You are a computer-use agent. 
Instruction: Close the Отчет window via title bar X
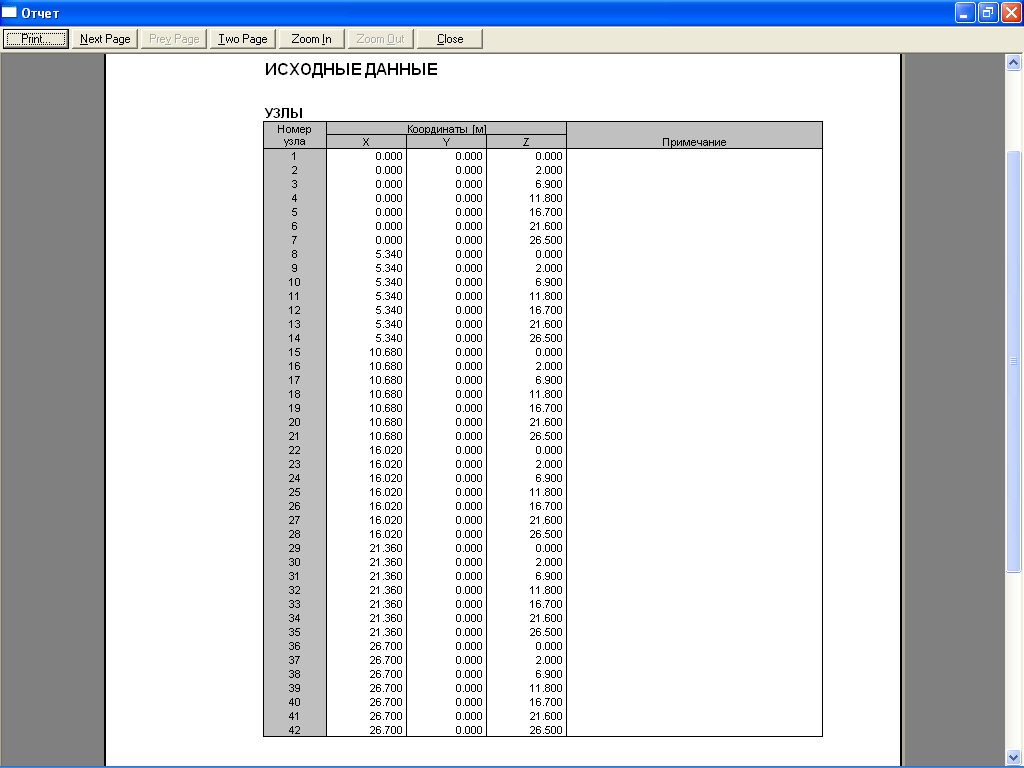1011,12
